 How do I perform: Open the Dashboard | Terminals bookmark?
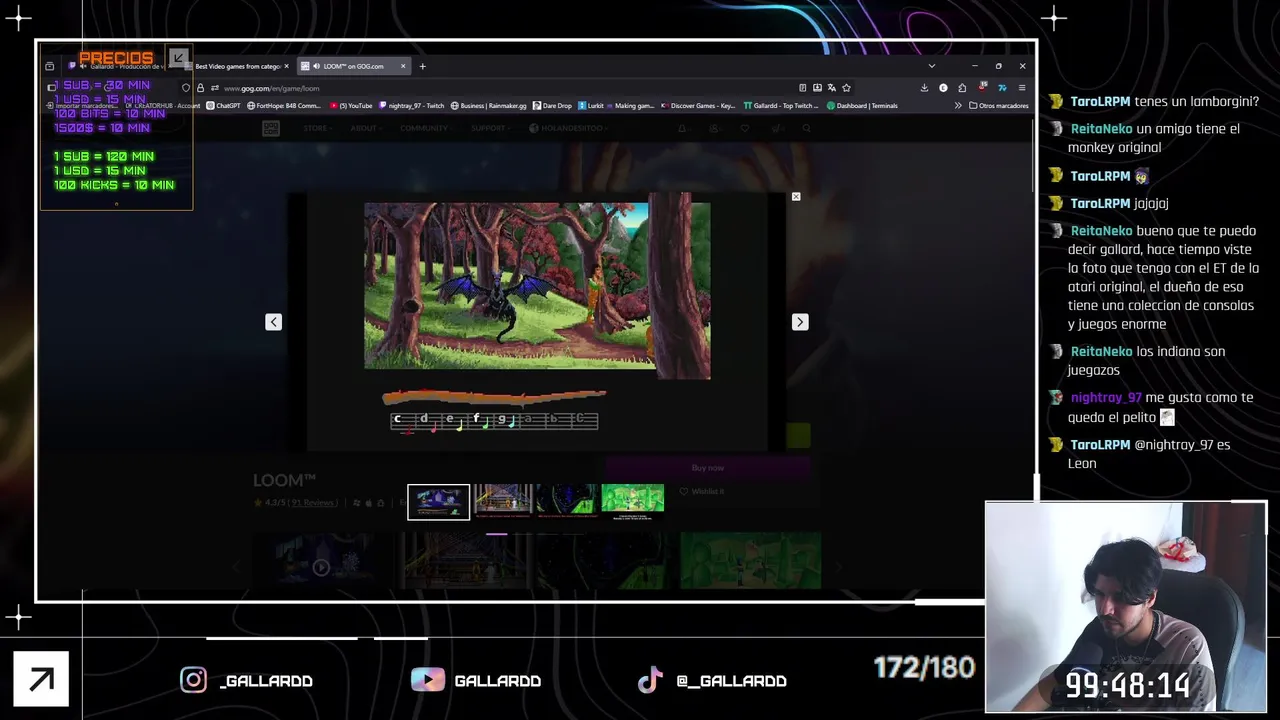point(861,105)
